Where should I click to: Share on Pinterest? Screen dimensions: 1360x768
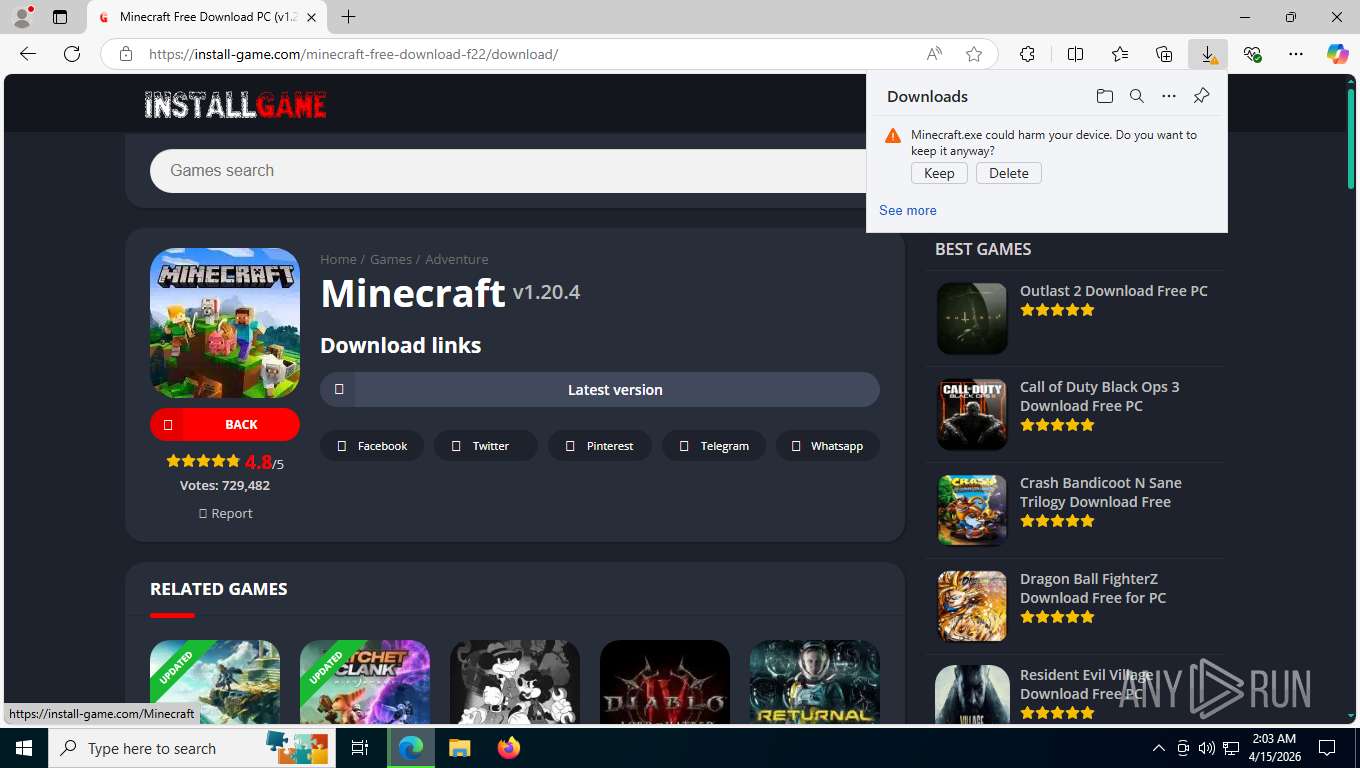(600, 446)
